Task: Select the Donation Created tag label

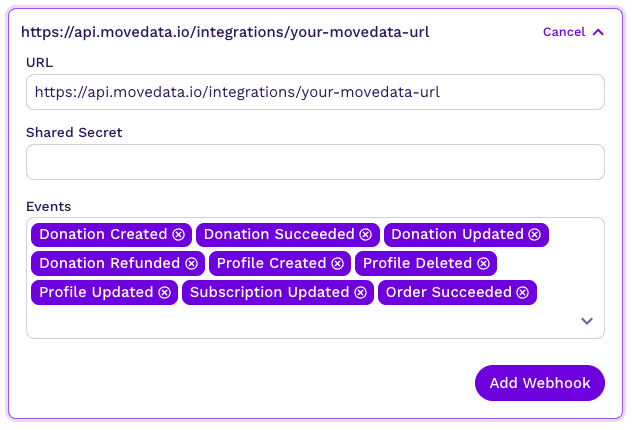Action: (x=102, y=234)
